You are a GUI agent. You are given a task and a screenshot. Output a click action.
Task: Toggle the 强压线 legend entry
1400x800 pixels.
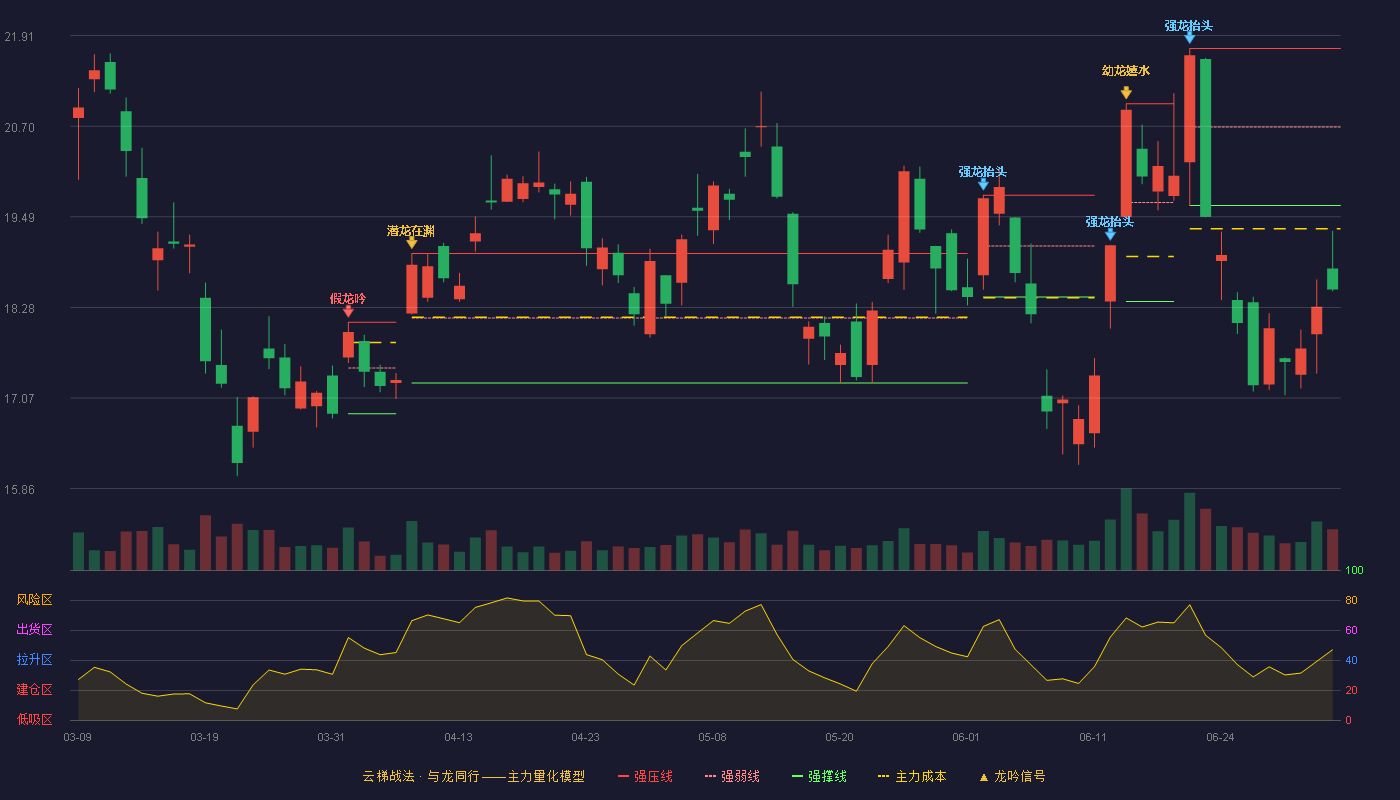[x=645, y=776]
